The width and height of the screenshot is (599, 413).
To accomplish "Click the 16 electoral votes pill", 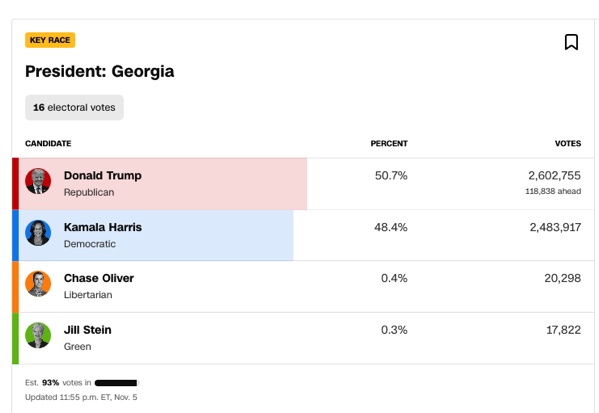I will pyautogui.click(x=74, y=107).
